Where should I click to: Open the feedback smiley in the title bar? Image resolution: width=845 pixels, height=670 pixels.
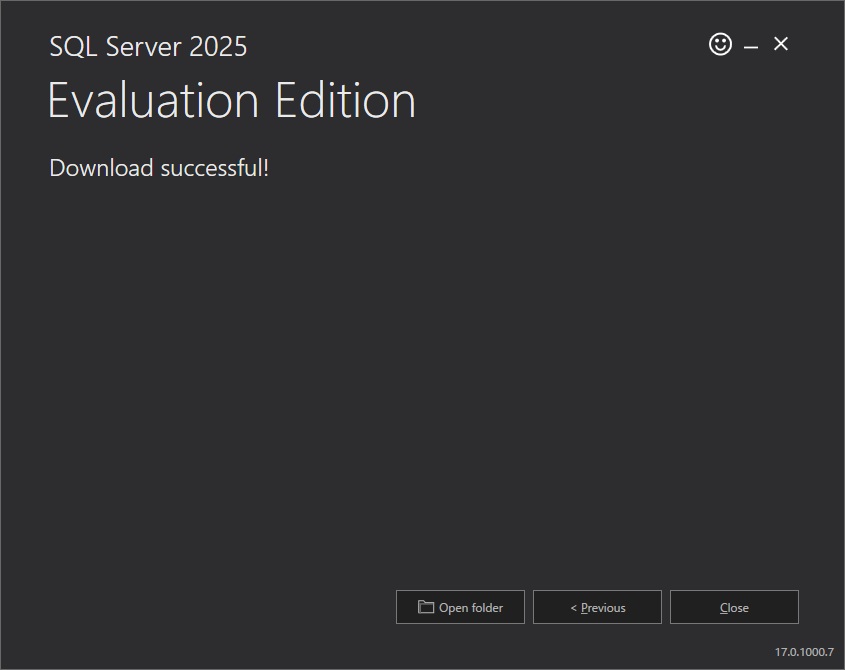coord(720,44)
